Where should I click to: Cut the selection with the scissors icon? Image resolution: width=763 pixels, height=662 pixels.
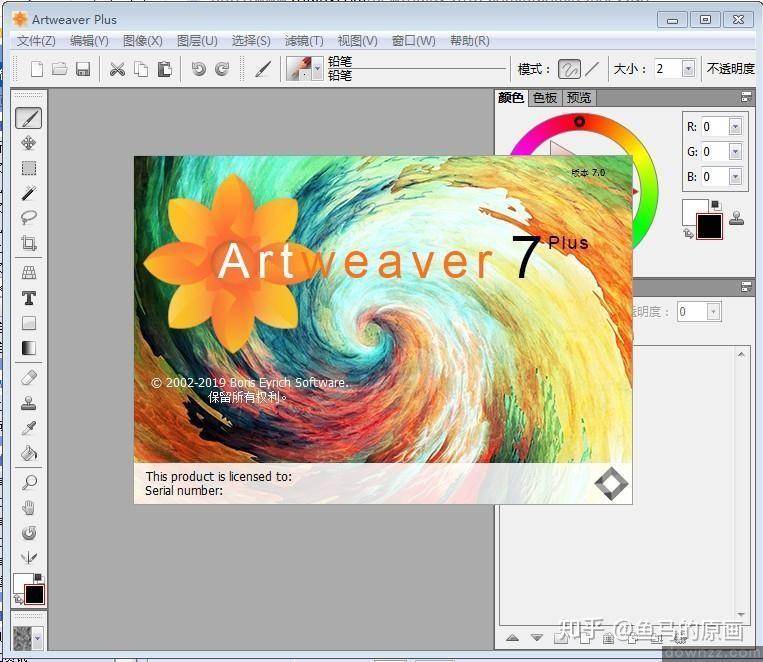click(x=117, y=69)
